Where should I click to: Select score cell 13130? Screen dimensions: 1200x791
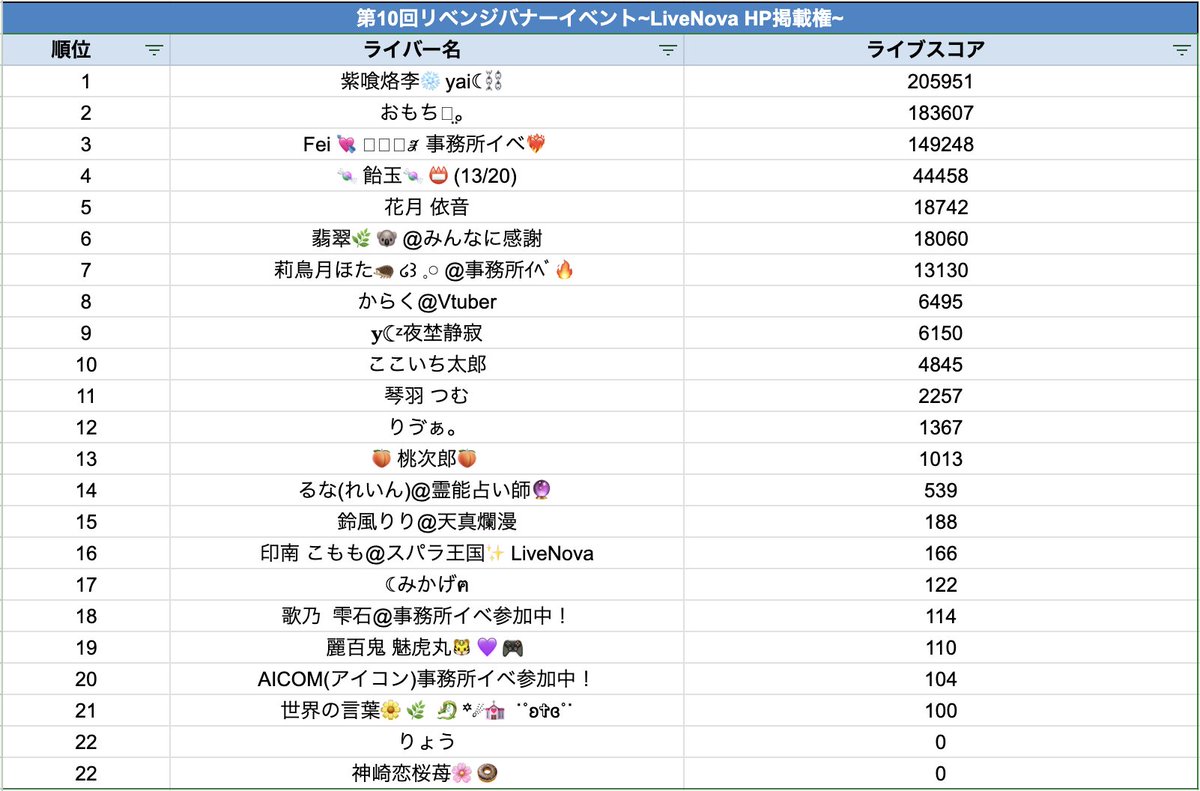(941, 271)
